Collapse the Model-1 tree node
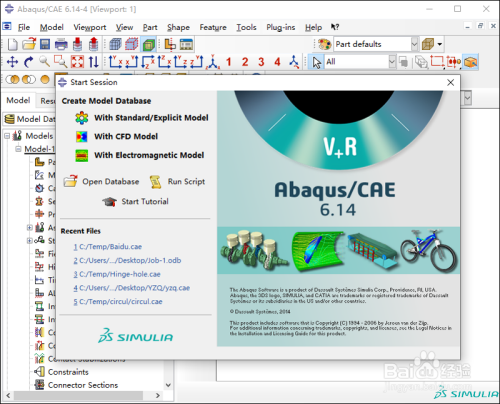 coord(18,149)
